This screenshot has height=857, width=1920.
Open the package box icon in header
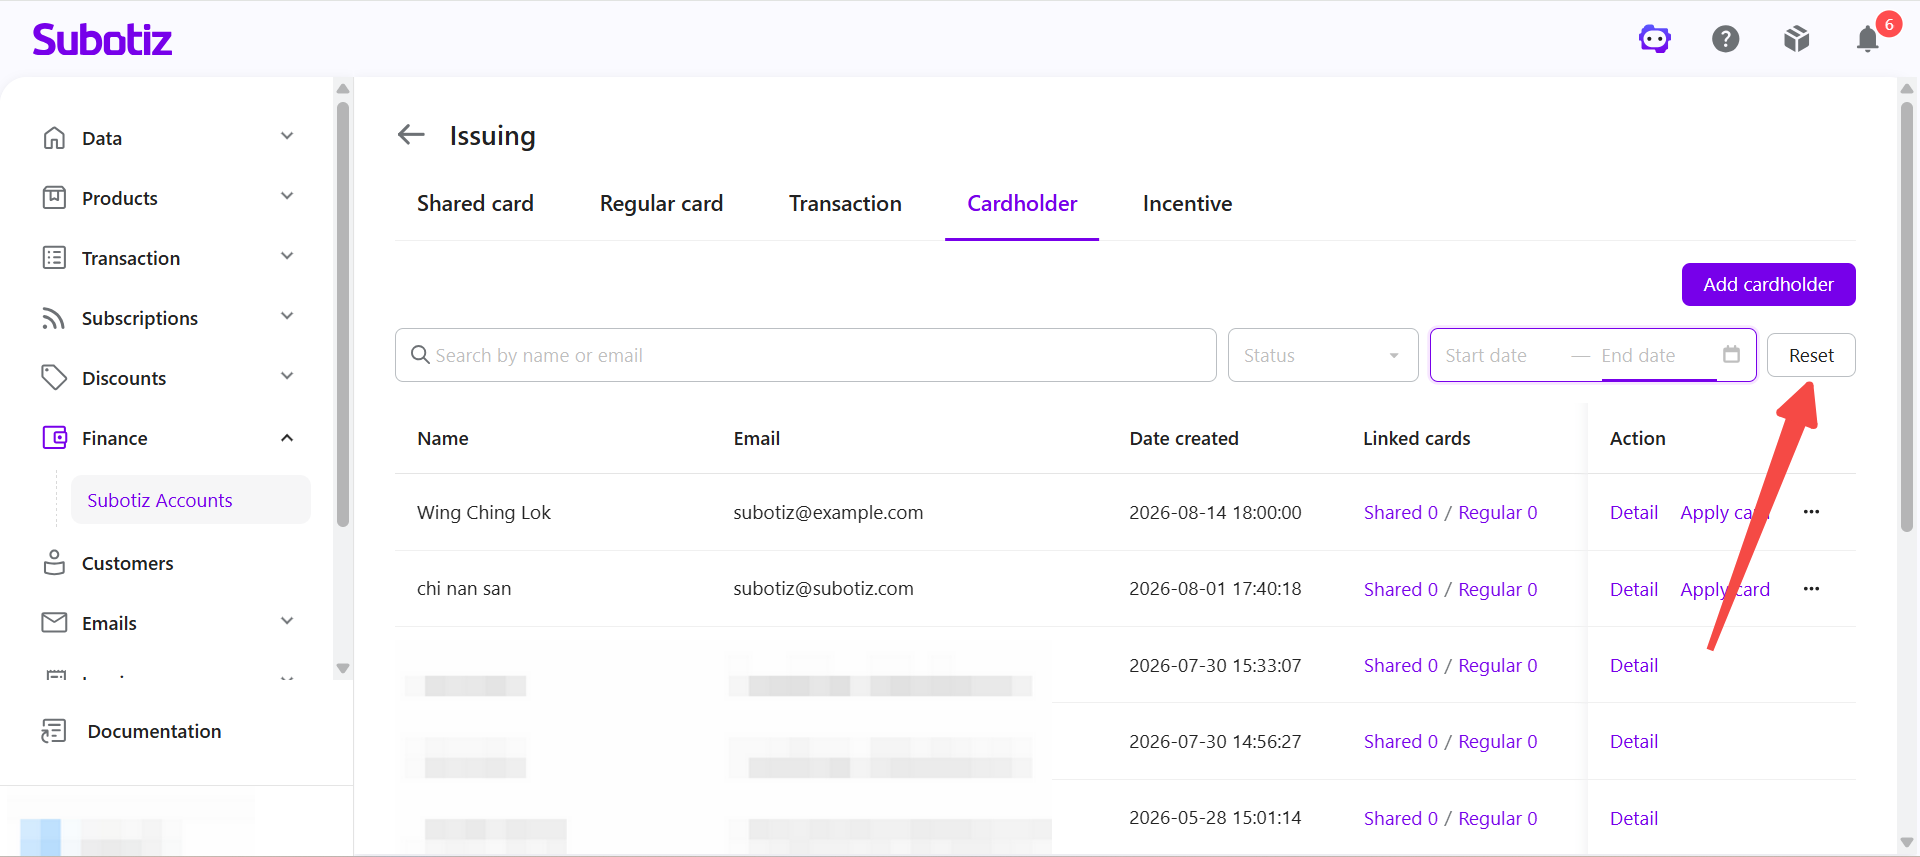click(1797, 39)
